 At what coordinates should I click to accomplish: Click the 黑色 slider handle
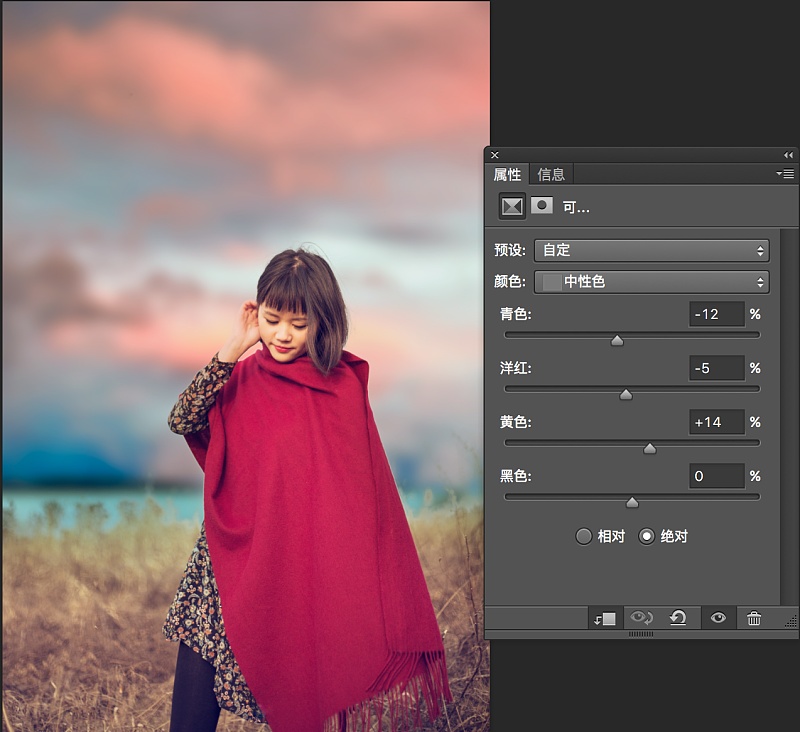click(632, 502)
